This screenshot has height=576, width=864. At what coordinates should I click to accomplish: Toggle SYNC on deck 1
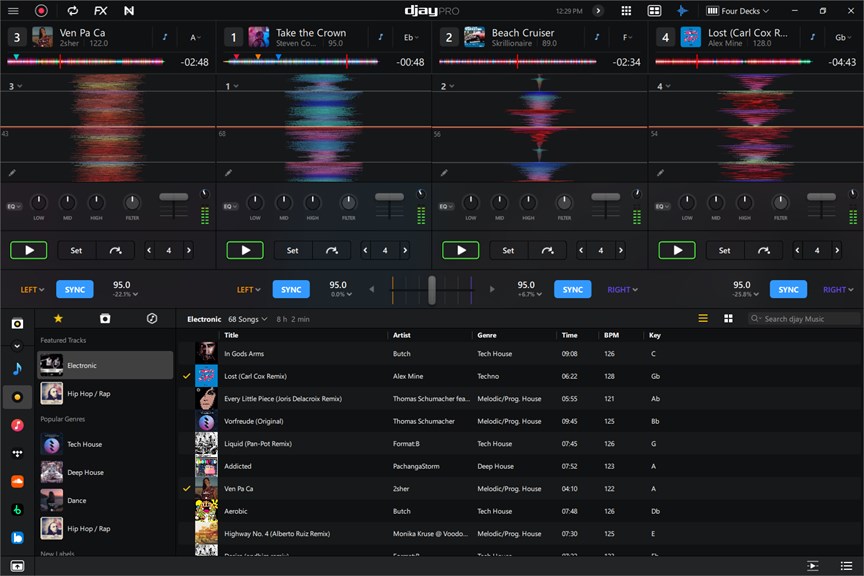pyautogui.click(x=291, y=289)
